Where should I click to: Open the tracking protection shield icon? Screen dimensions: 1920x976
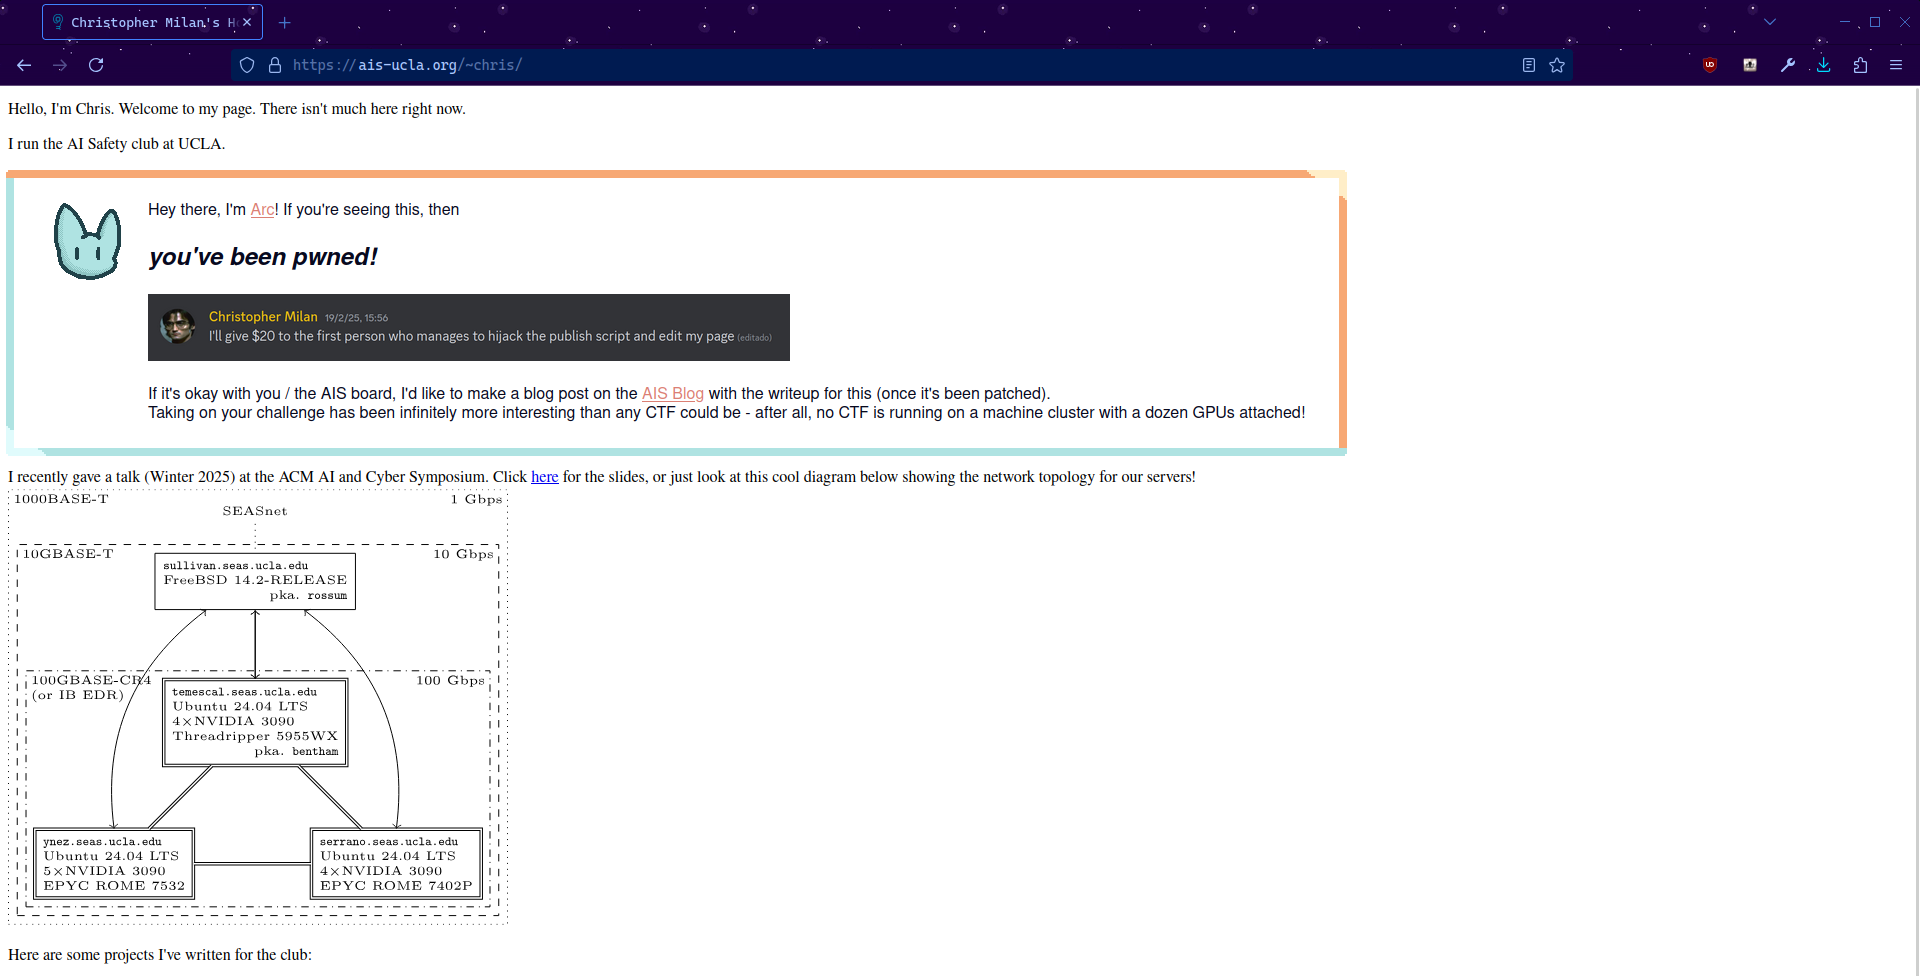(x=247, y=65)
